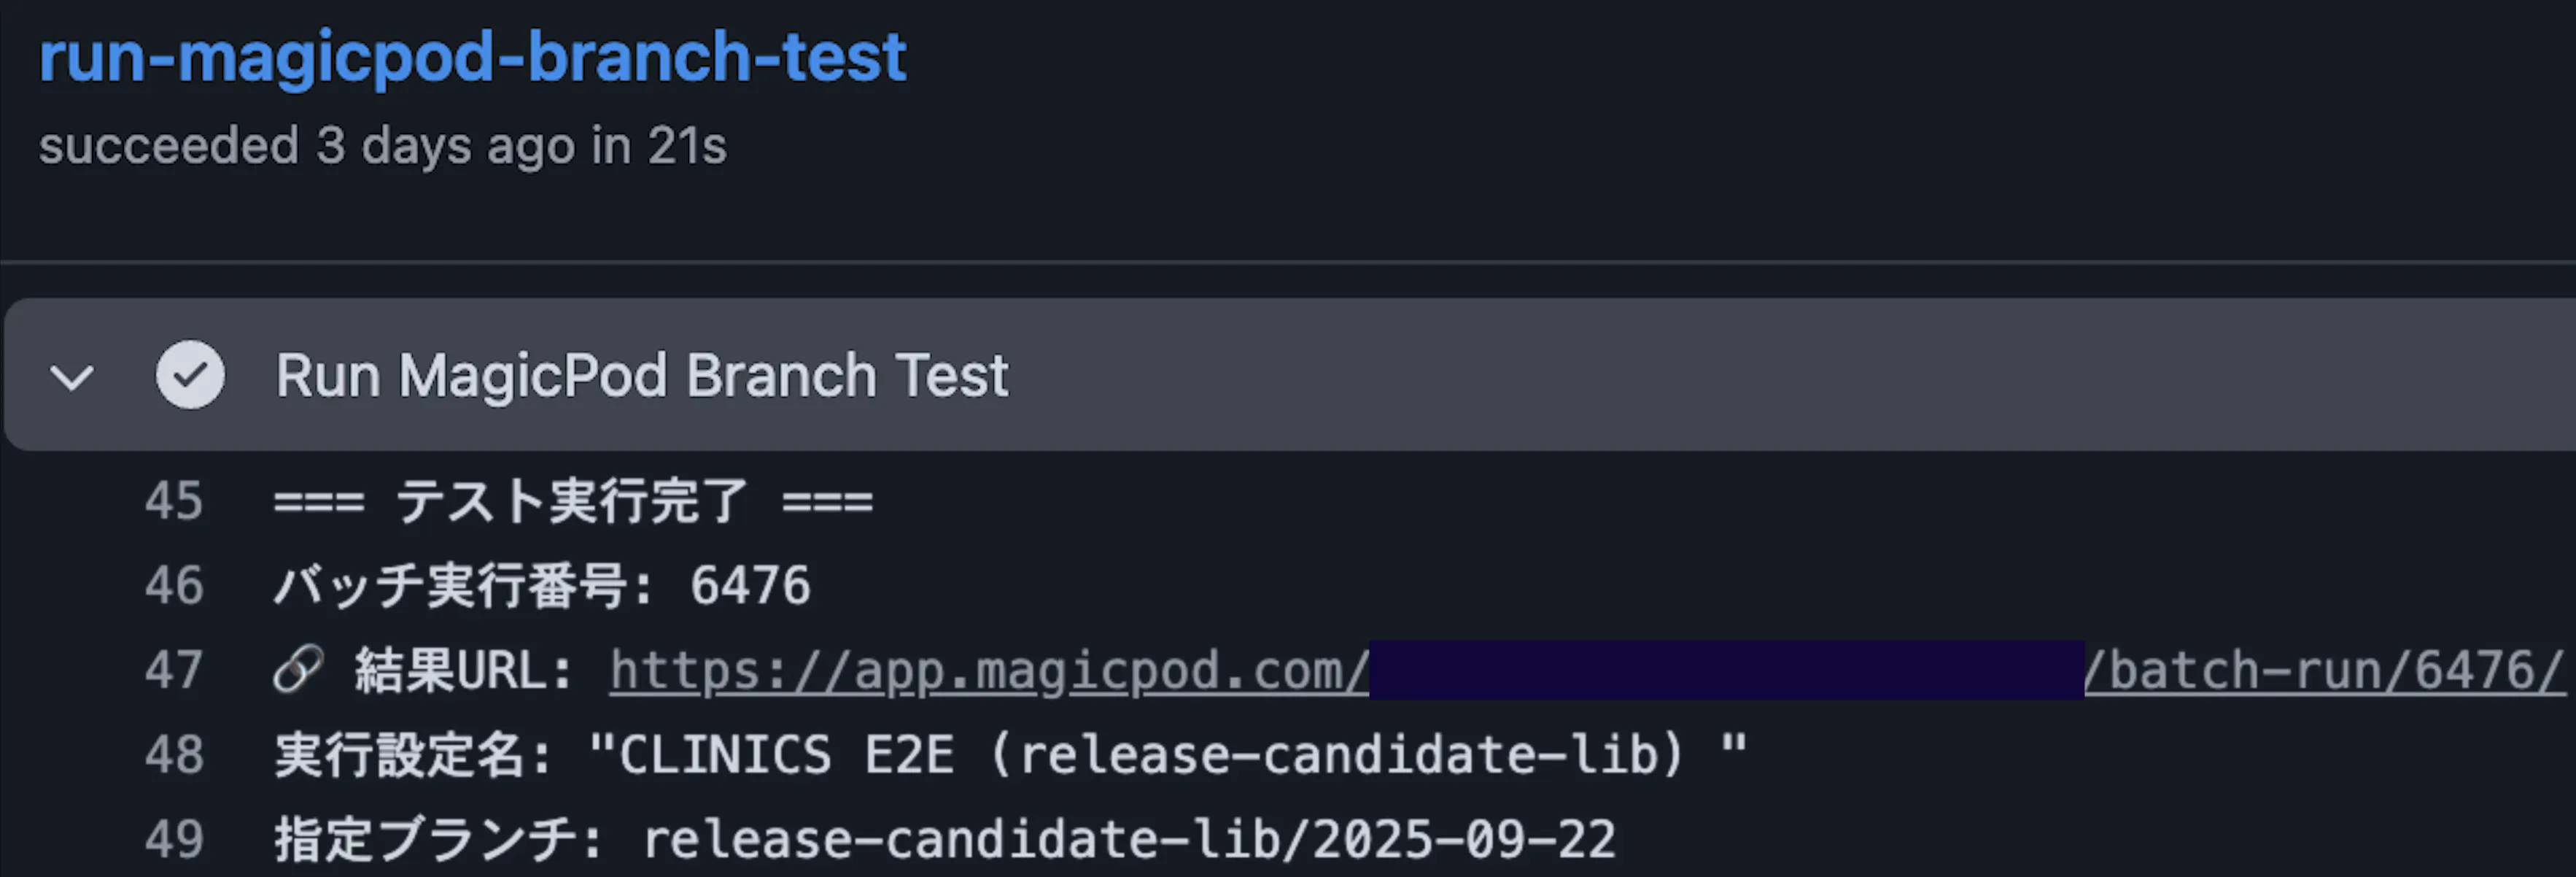The width and height of the screenshot is (2576, 877).
Task: Select the CLINICS E2E configuration log line
Action: coord(1010,755)
